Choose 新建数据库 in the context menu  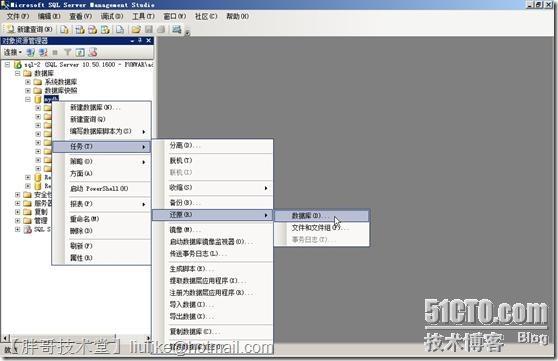[x=102, y=108]
